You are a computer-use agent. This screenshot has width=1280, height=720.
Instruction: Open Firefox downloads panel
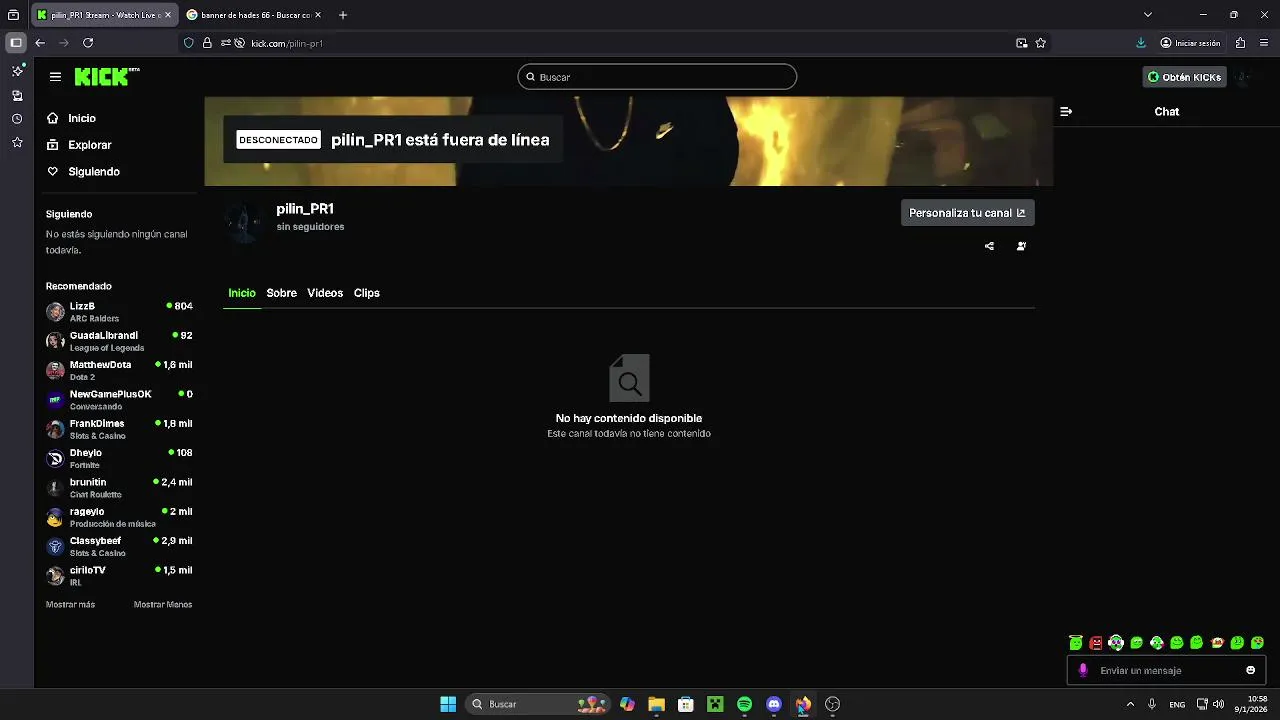(1141, 43)
